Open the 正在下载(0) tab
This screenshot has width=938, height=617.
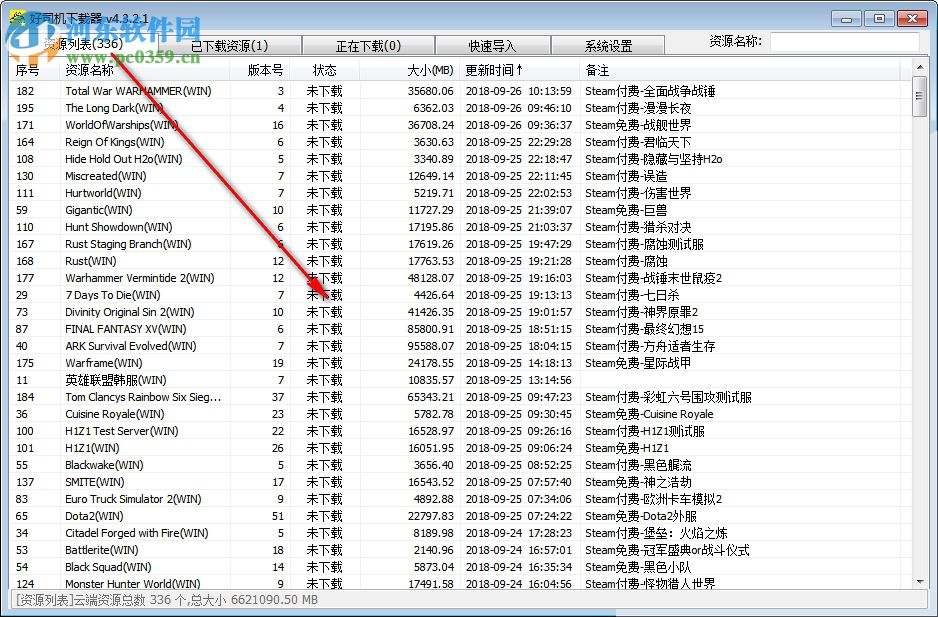point(368,46)
